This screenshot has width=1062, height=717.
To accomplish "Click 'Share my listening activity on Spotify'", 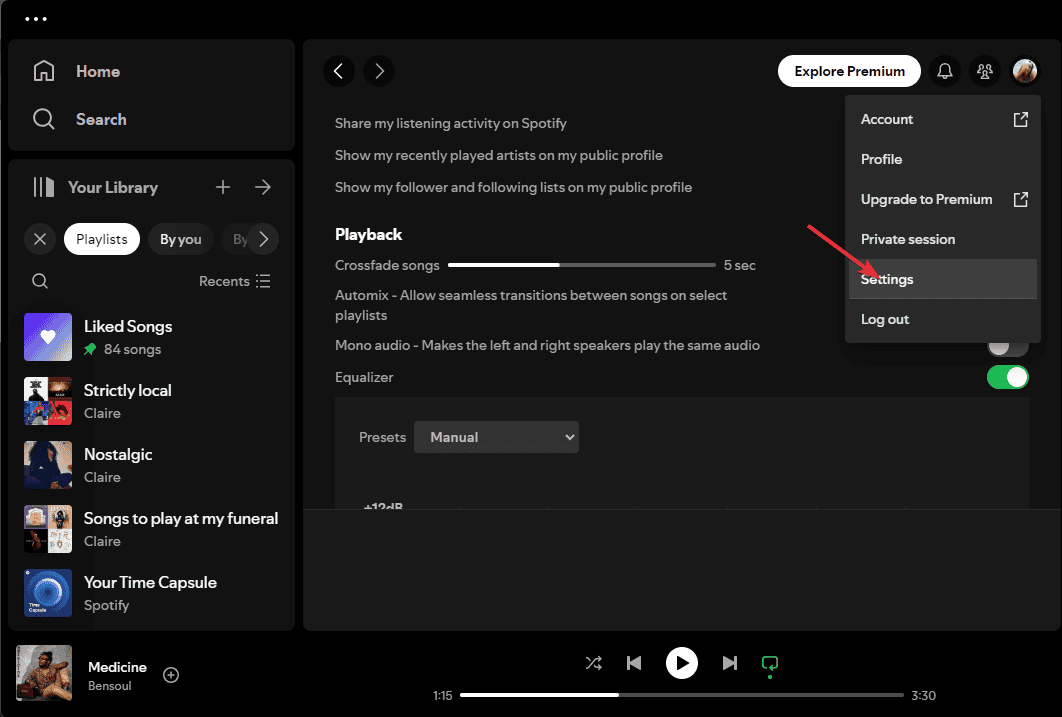I will click(450, 123).
